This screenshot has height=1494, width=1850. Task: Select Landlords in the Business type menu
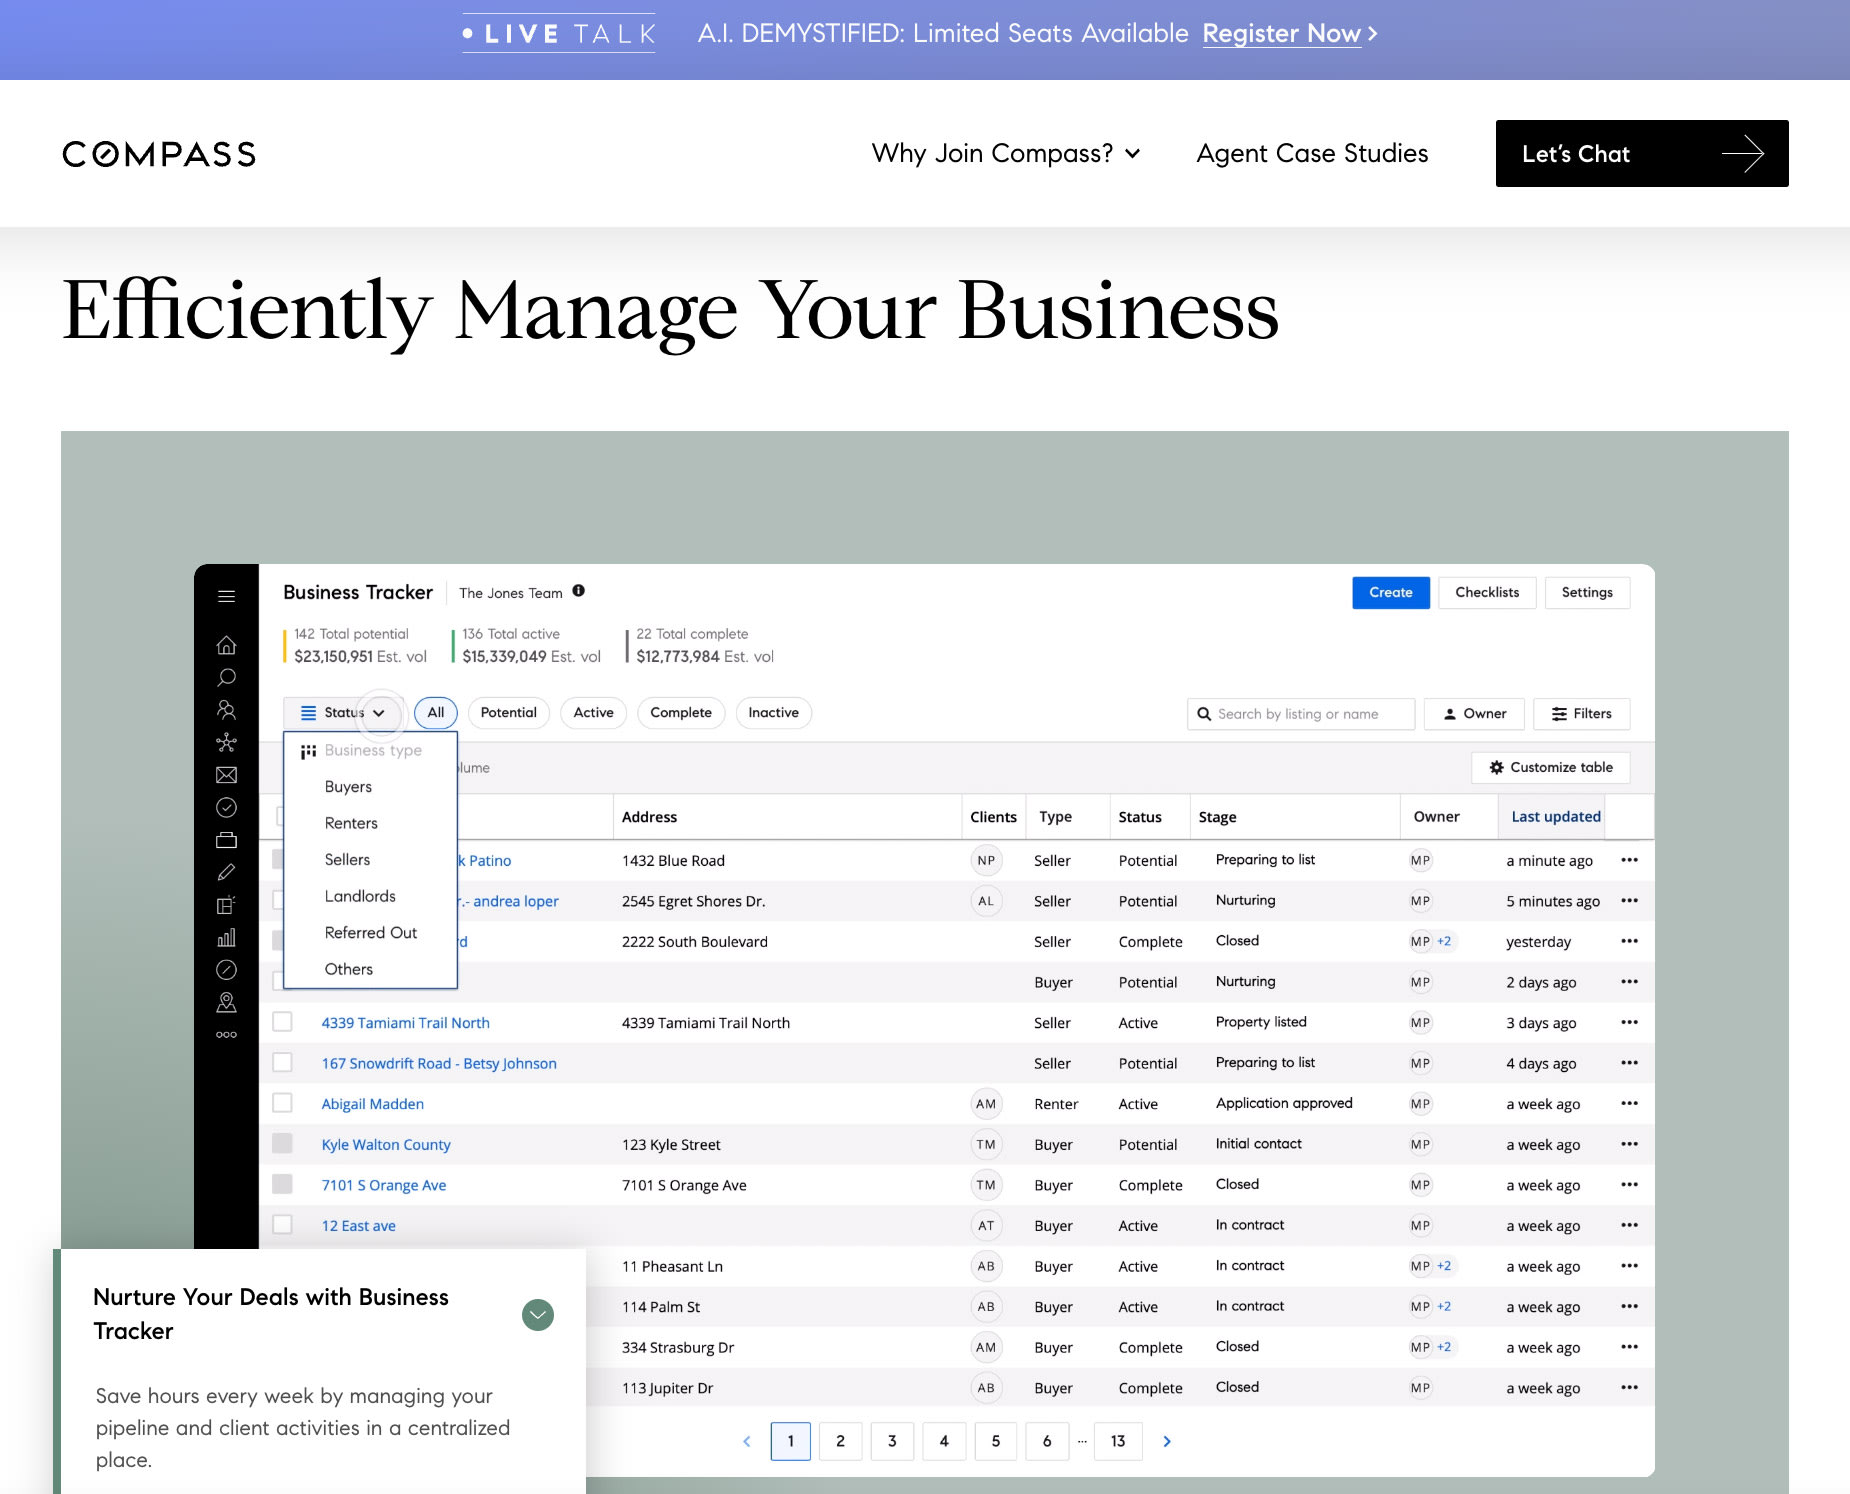[360, 896]
